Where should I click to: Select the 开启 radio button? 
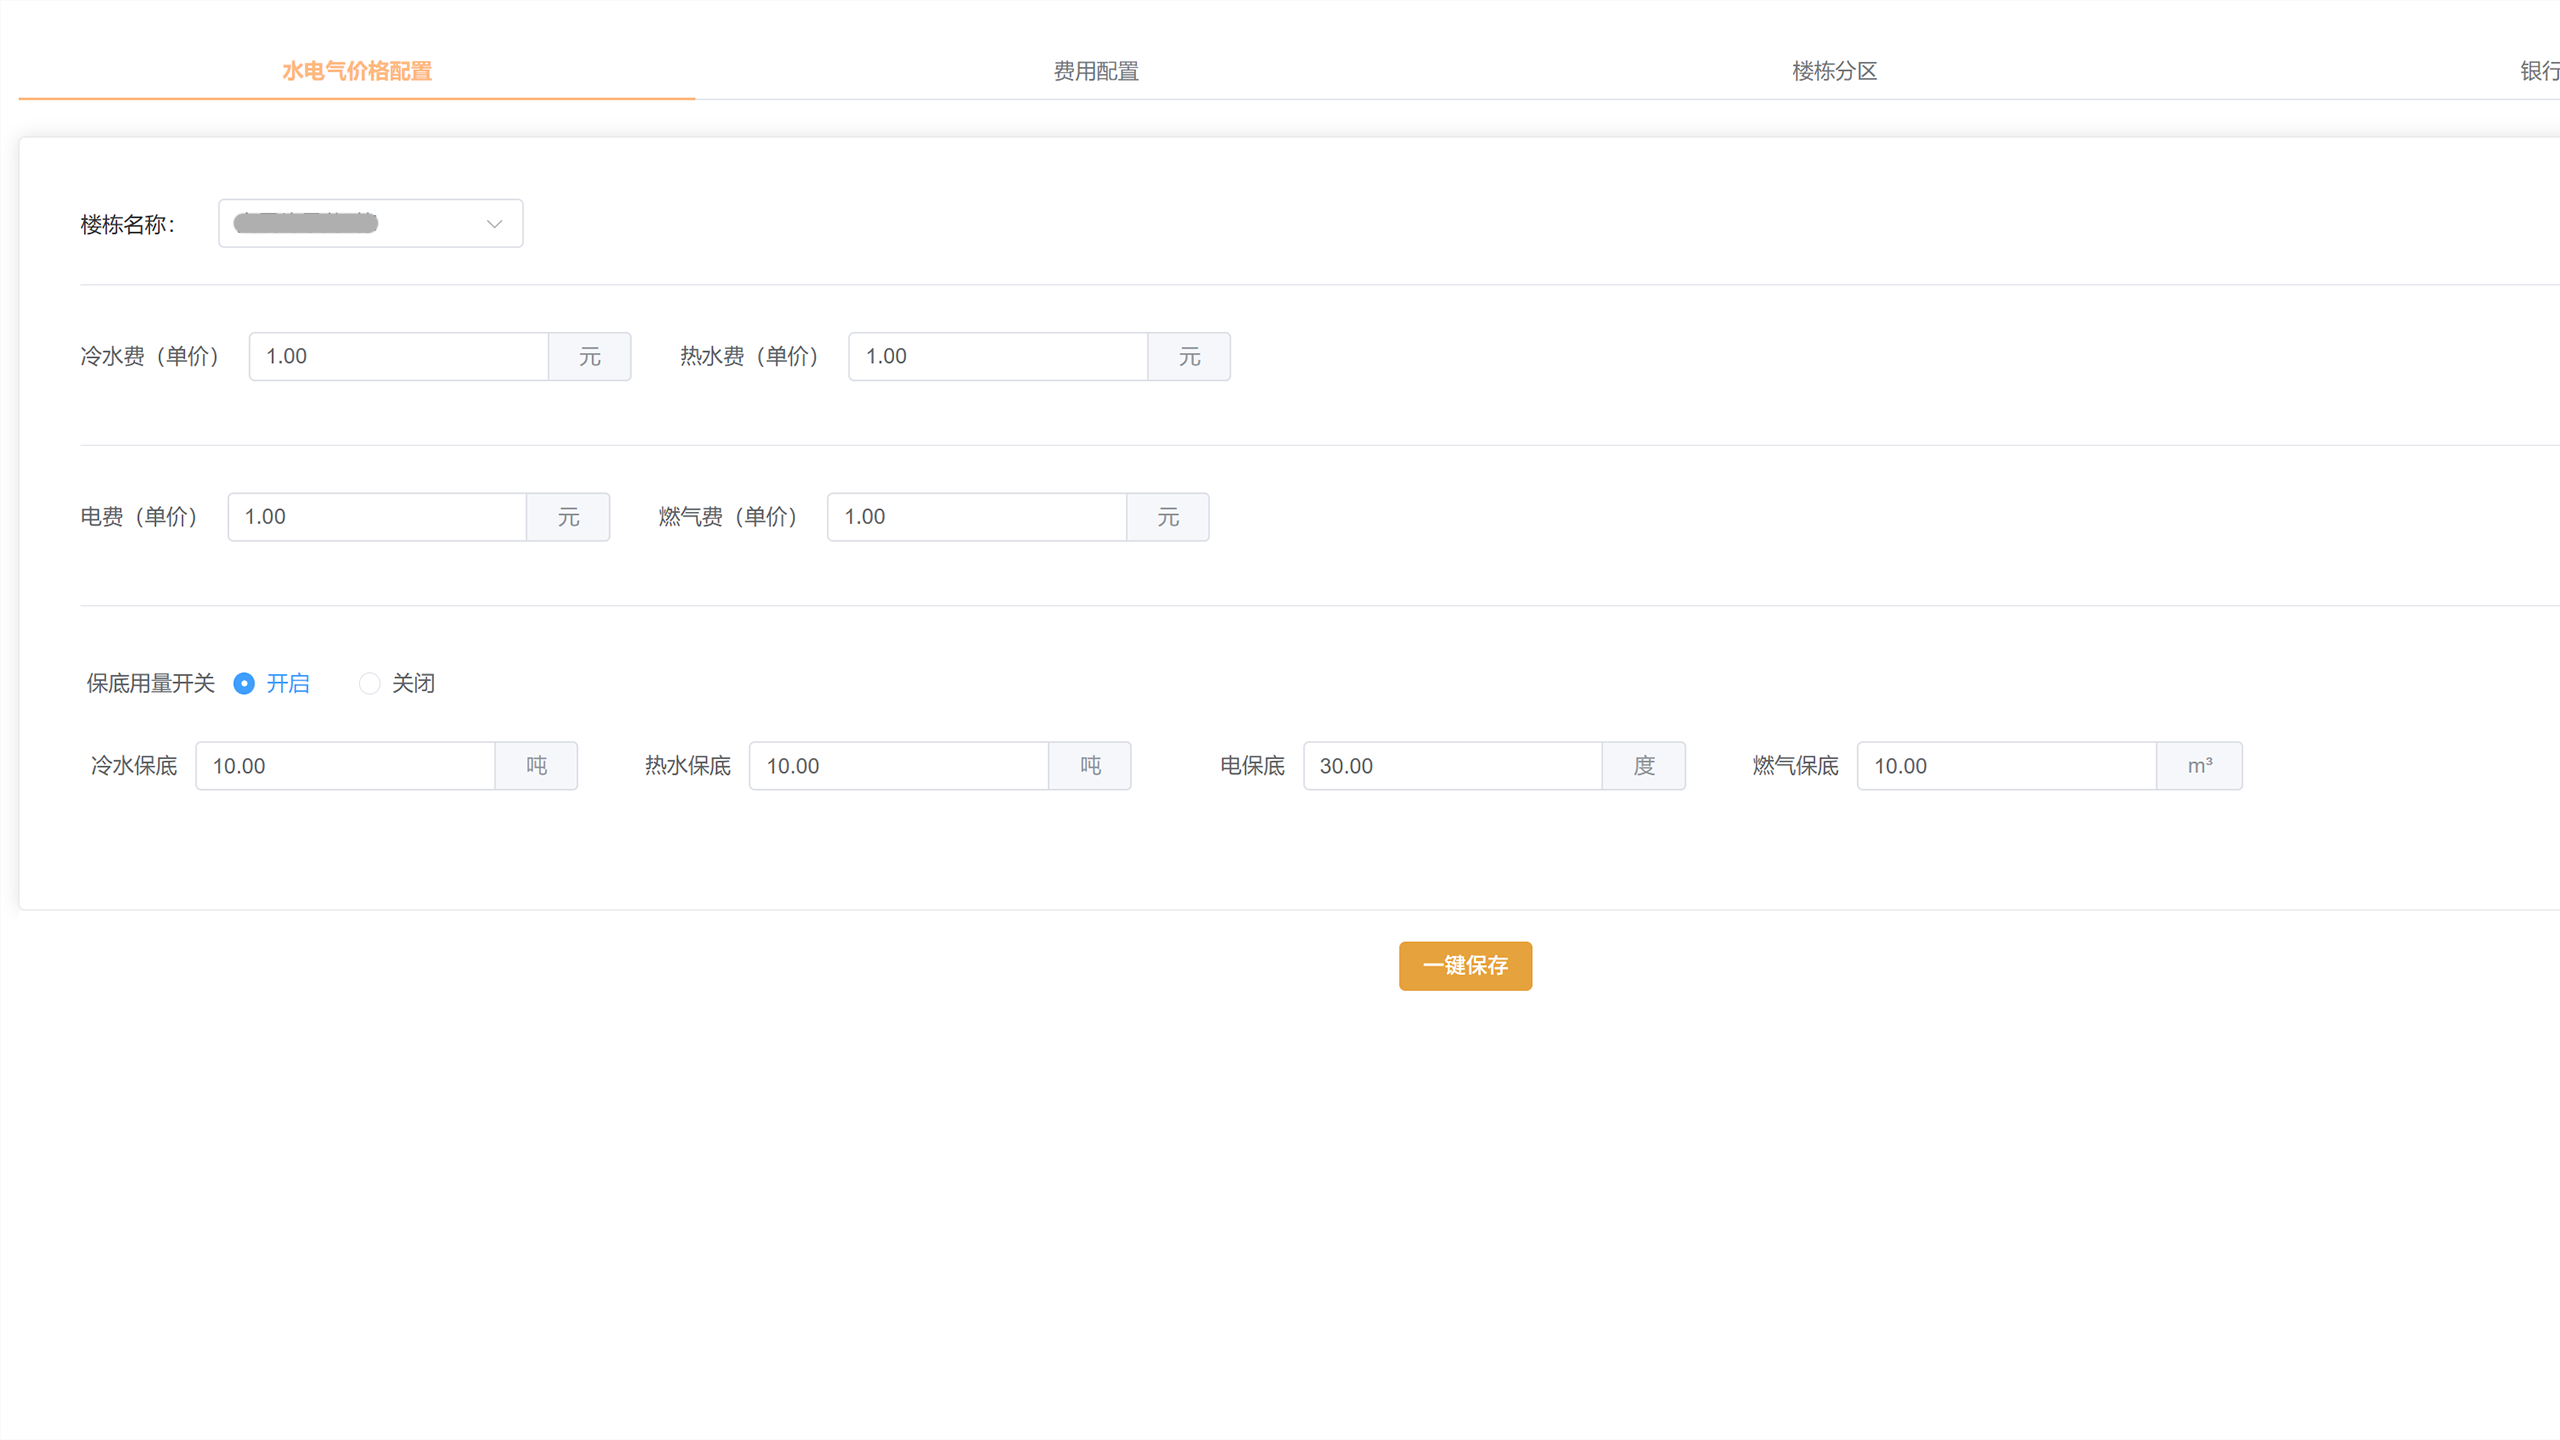[x=244, y=683]
